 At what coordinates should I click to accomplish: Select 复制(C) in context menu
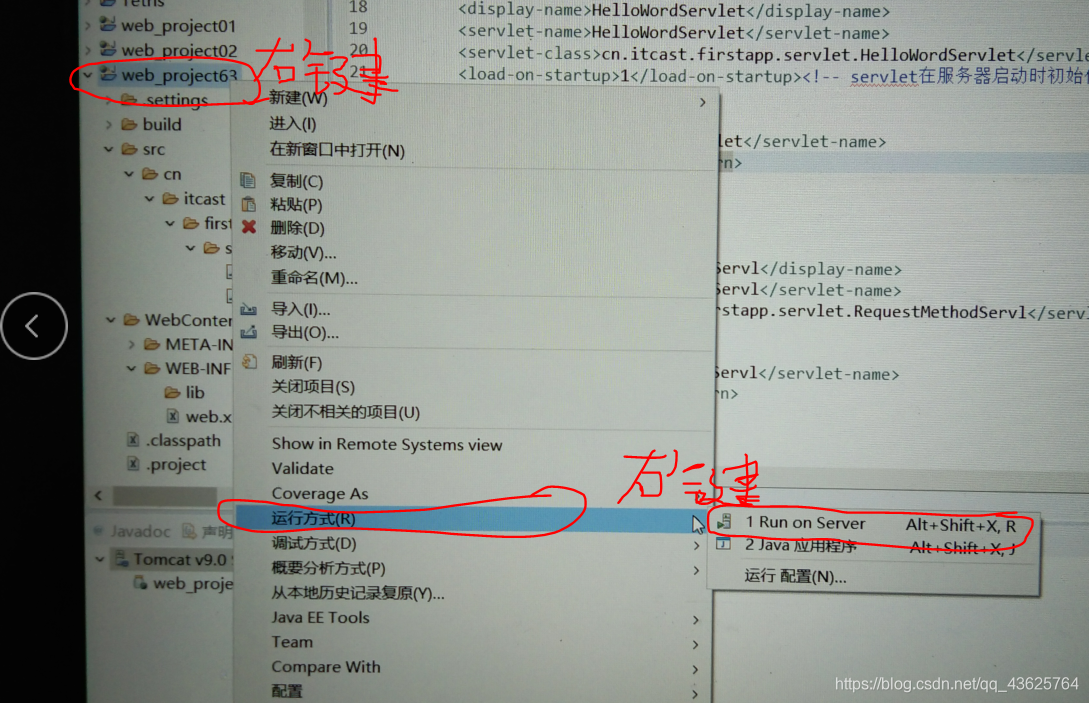476,181
